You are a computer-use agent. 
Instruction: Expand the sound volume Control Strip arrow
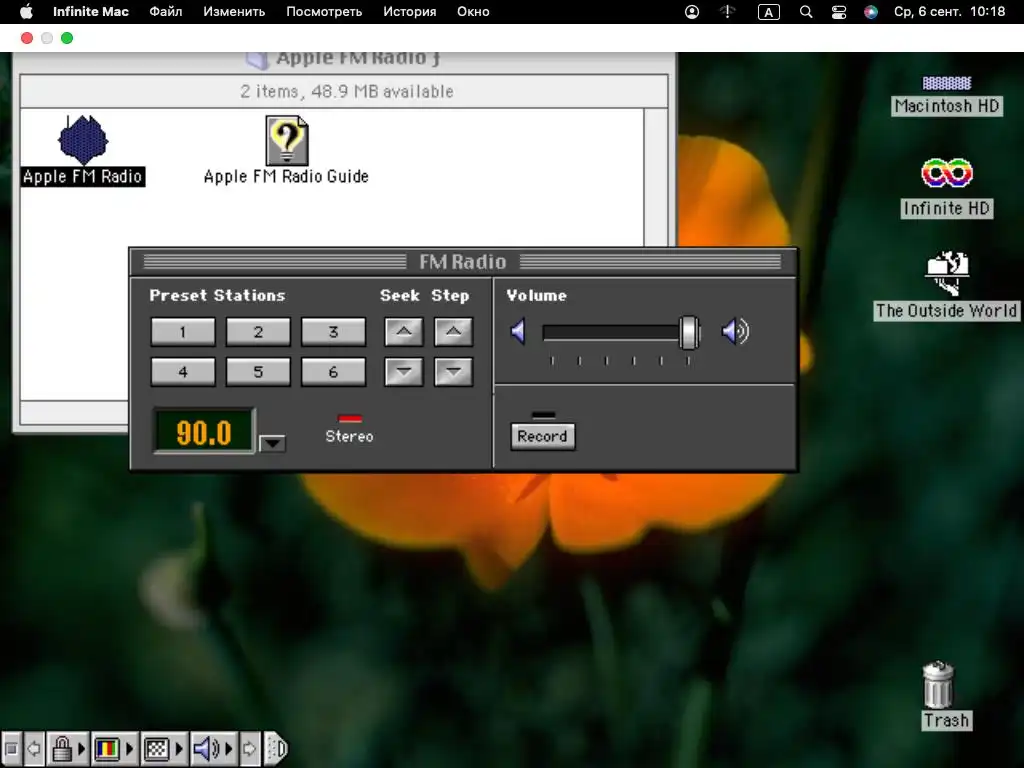229,748
